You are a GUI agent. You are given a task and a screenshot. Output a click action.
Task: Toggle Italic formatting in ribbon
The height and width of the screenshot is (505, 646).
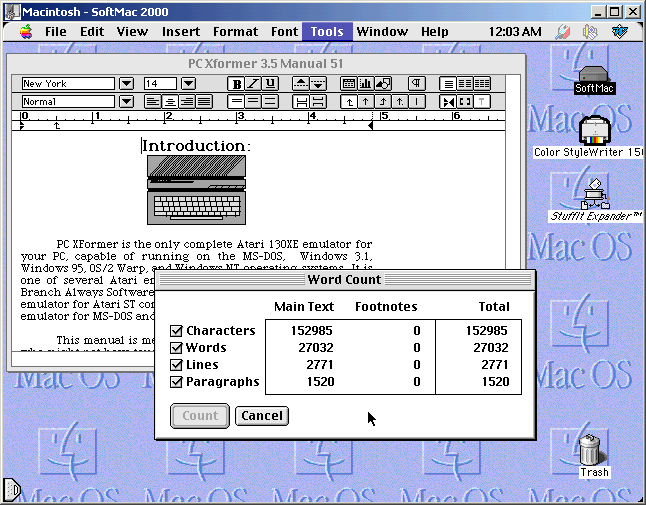[253, 84]
